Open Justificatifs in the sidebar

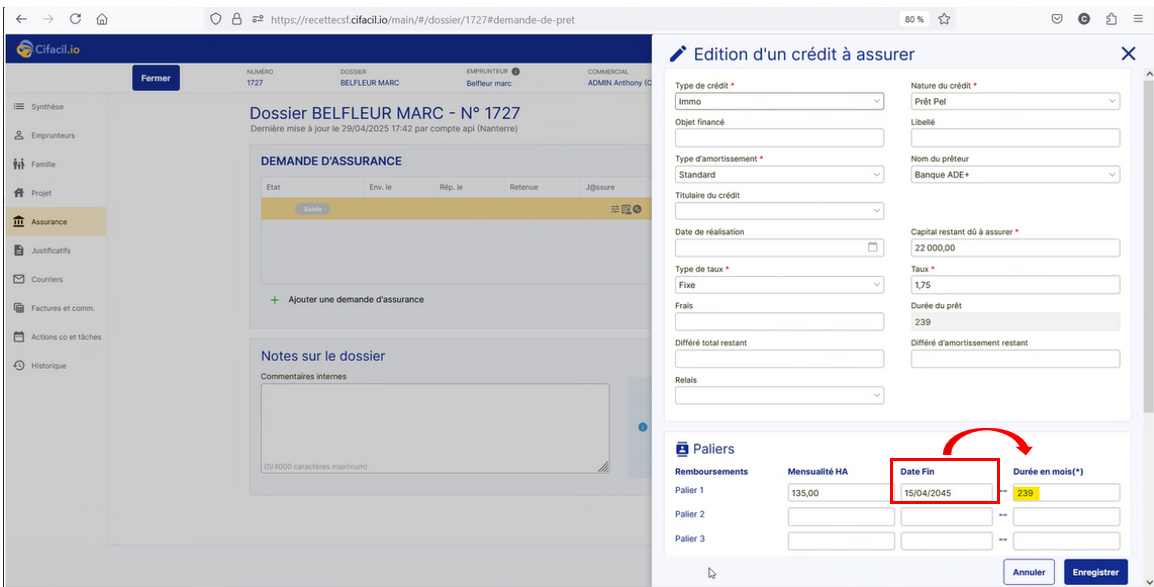click(x=51, y=251)
